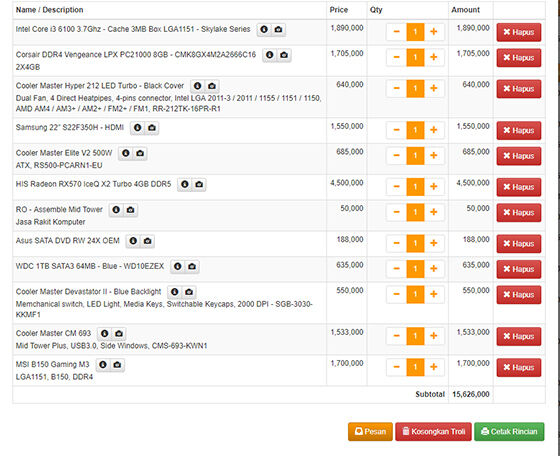The height and width of the screenshot is (456, 560).
Task: Decrease quantity of RO - Assemble Mid Tower
Action: point(396,212)
